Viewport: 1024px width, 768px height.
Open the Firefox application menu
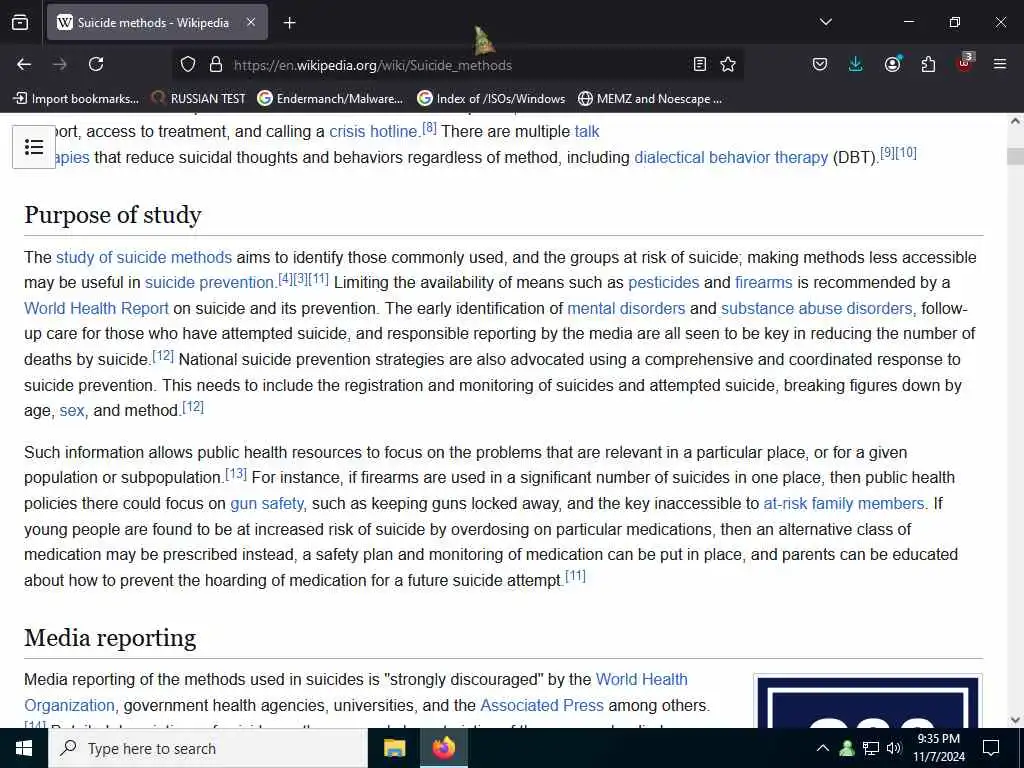click(x=1000, y=64)
